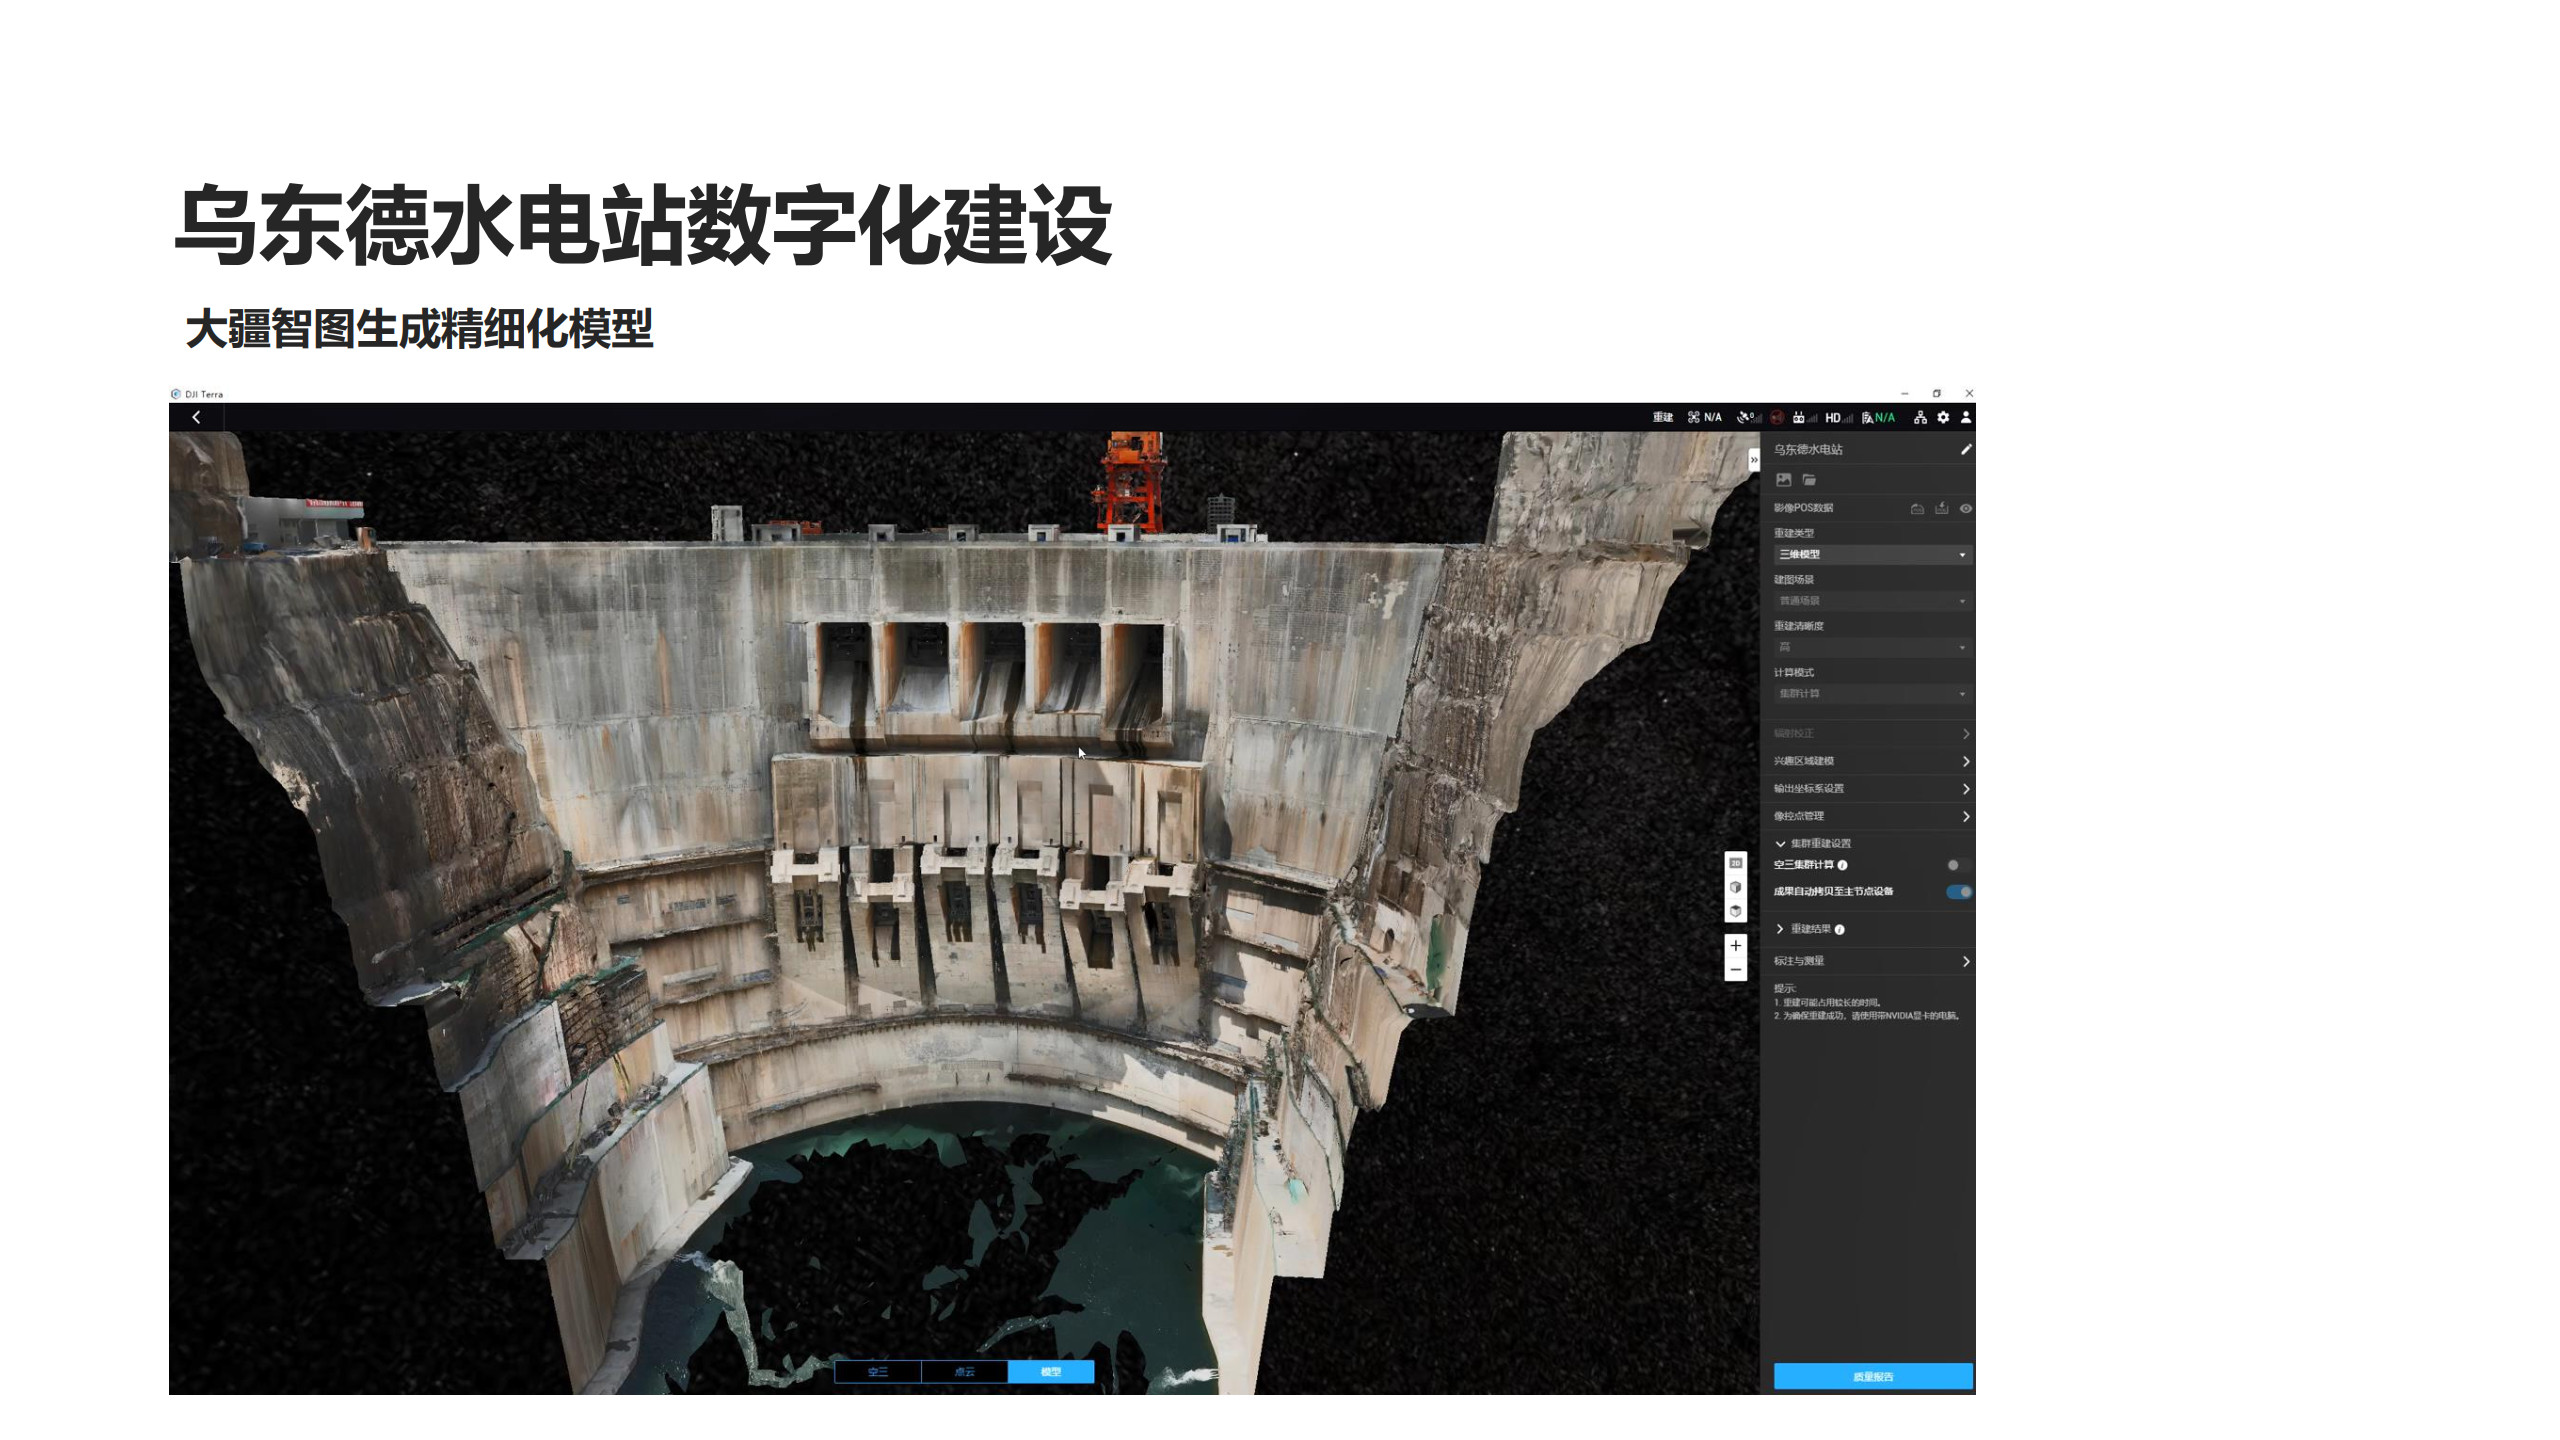Click the remote controller signal icon

click(x=1804, y=418)
